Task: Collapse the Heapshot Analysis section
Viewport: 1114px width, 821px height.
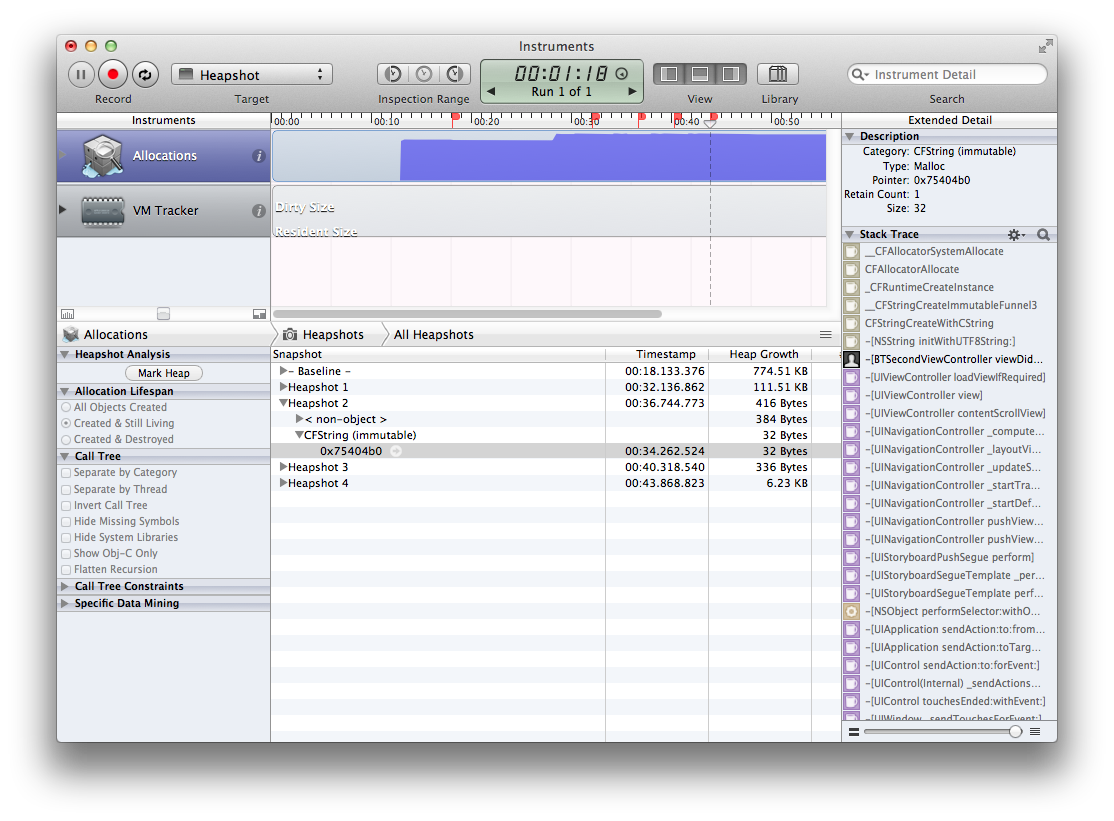Action: (x=65, y=354)
